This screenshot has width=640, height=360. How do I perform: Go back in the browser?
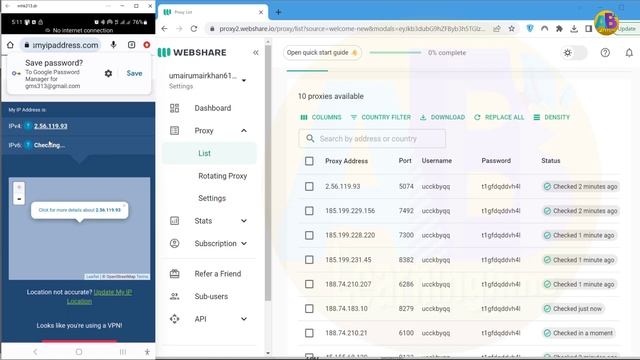pos(164,29)
